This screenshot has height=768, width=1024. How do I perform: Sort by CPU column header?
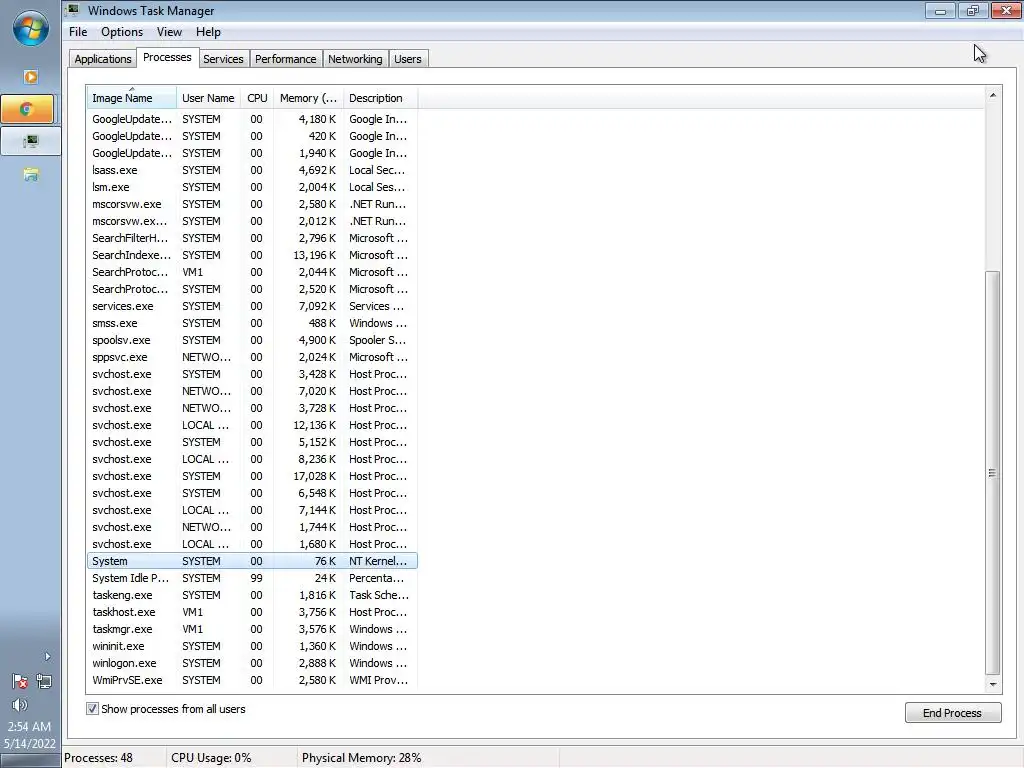tap(257, 98)
